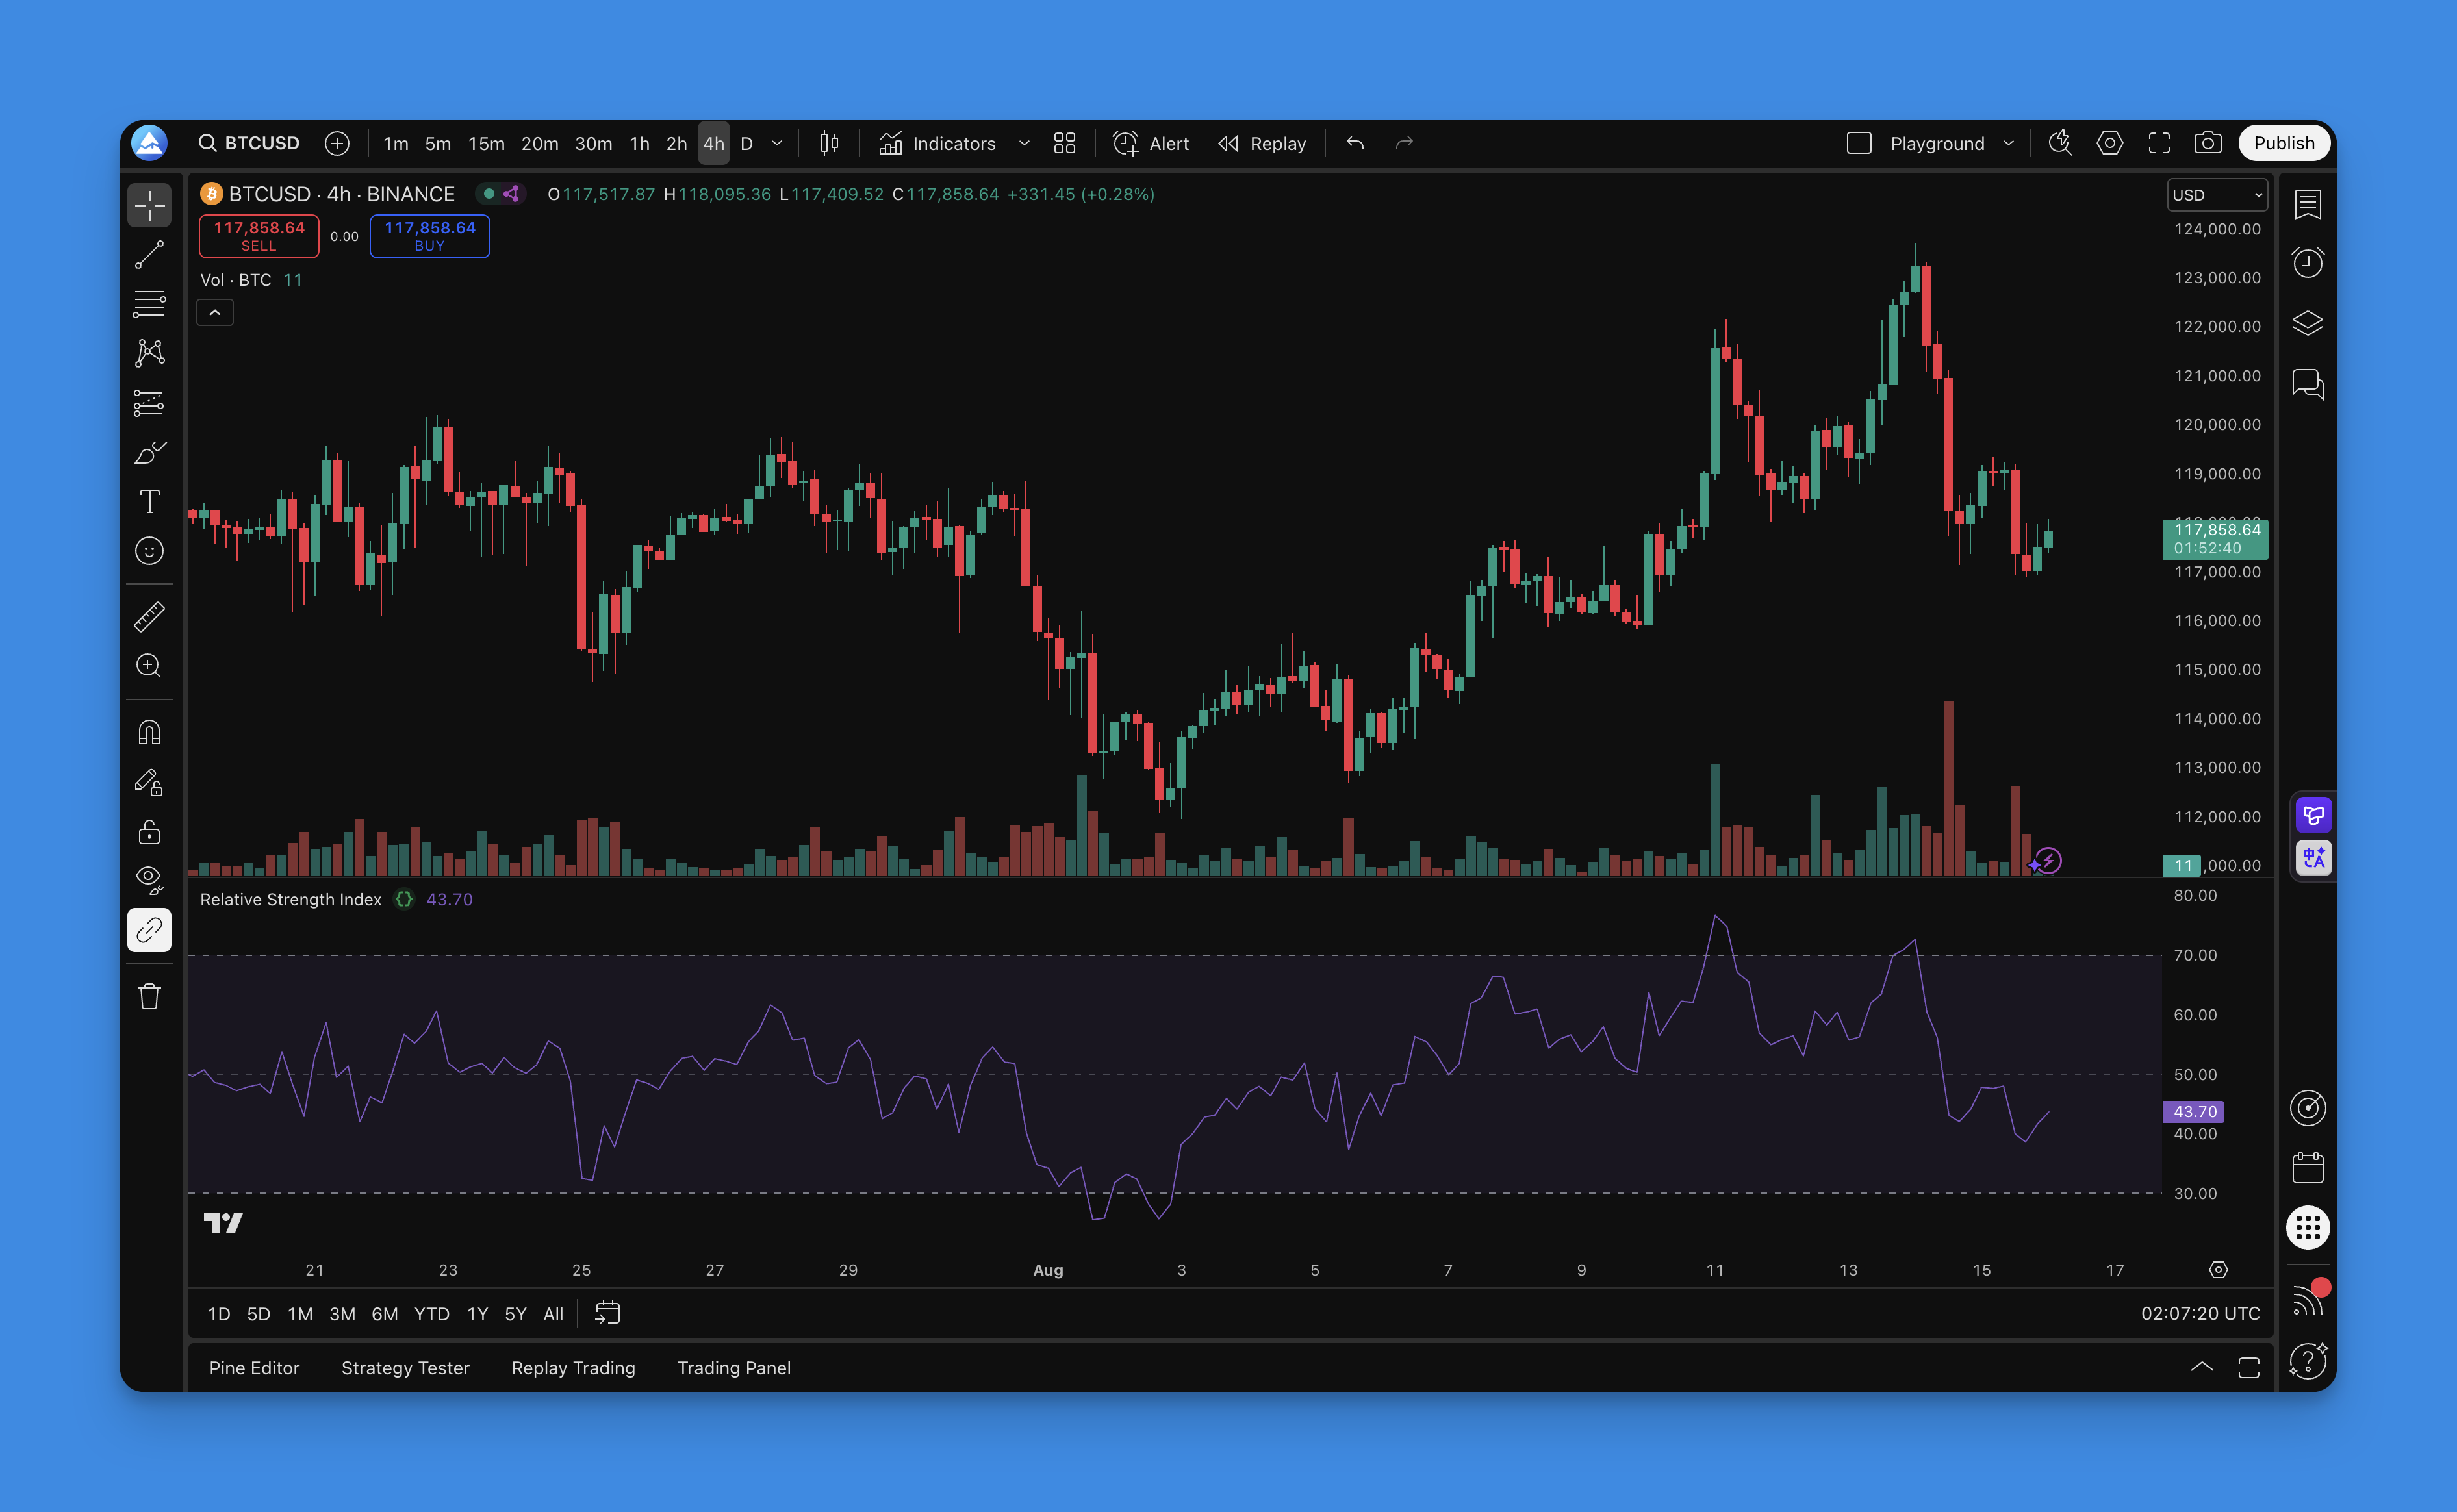This screenshot has width=2457, height=1512.
Task: Start bar Replay mode
Action: 1262,143
